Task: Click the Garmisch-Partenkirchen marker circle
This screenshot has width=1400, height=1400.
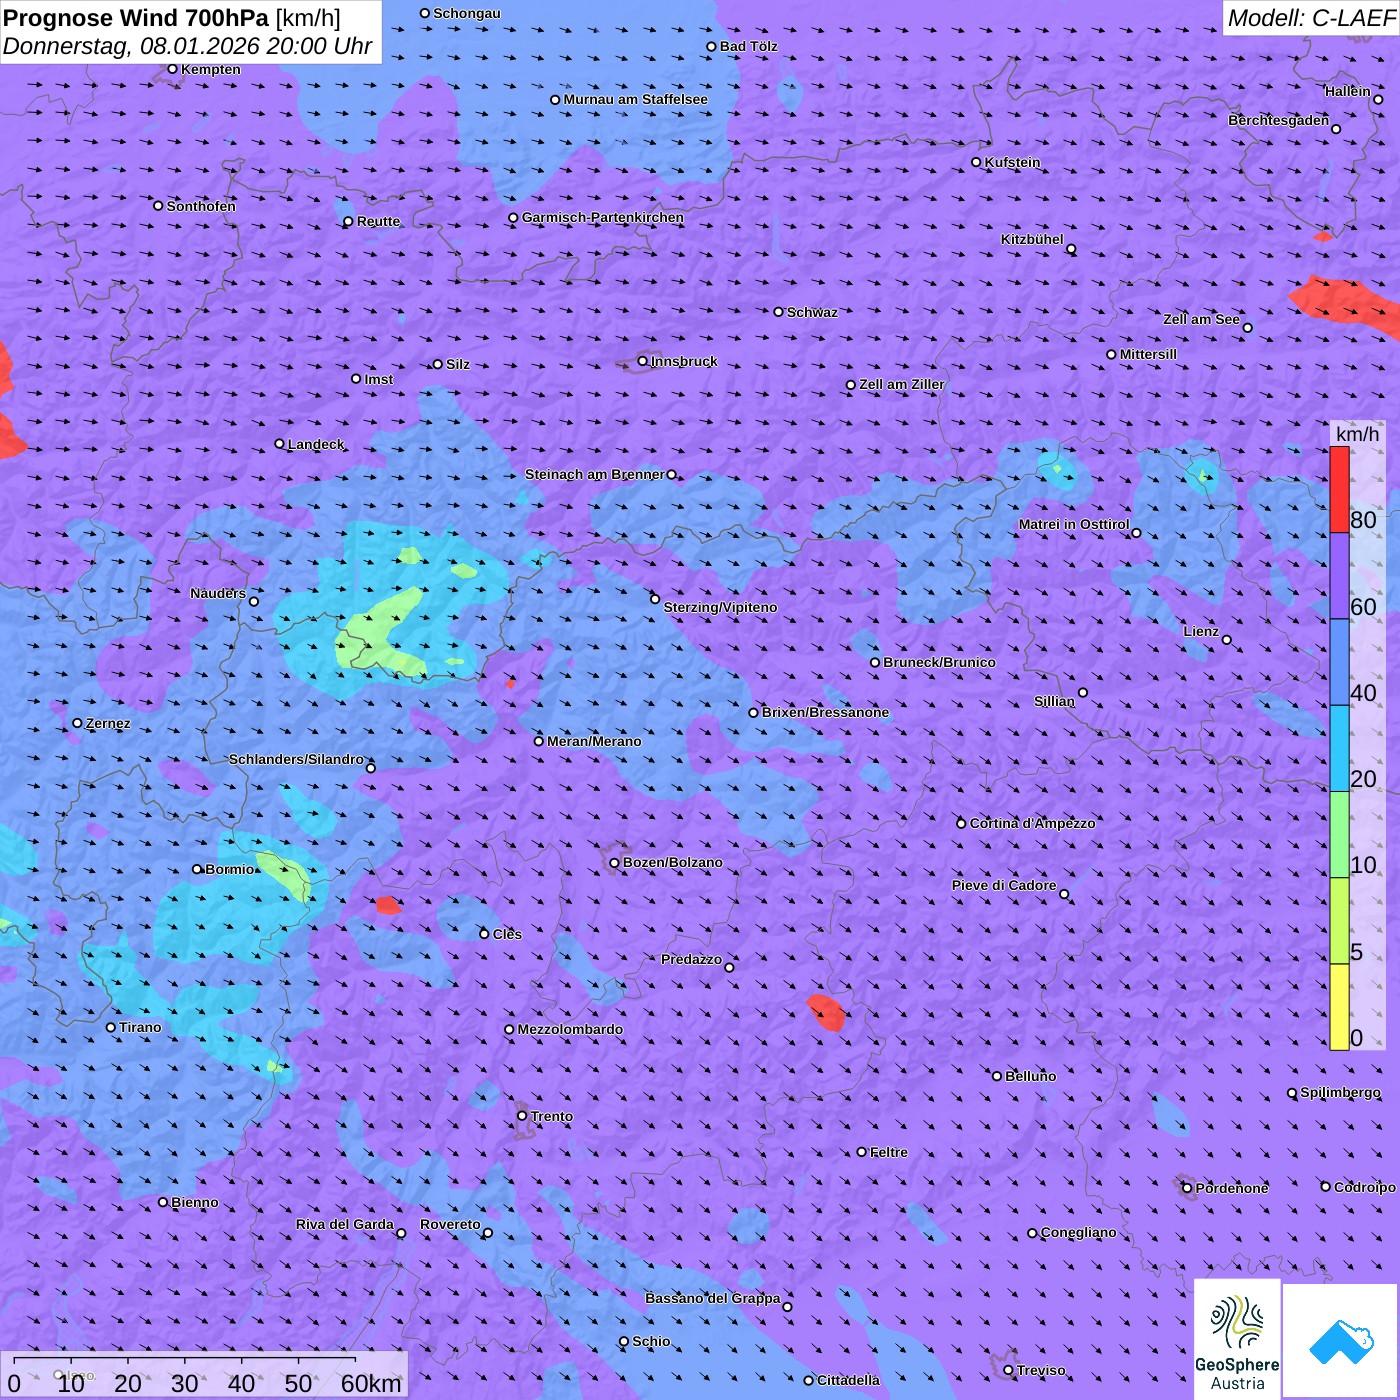Action: pos(514,218)
